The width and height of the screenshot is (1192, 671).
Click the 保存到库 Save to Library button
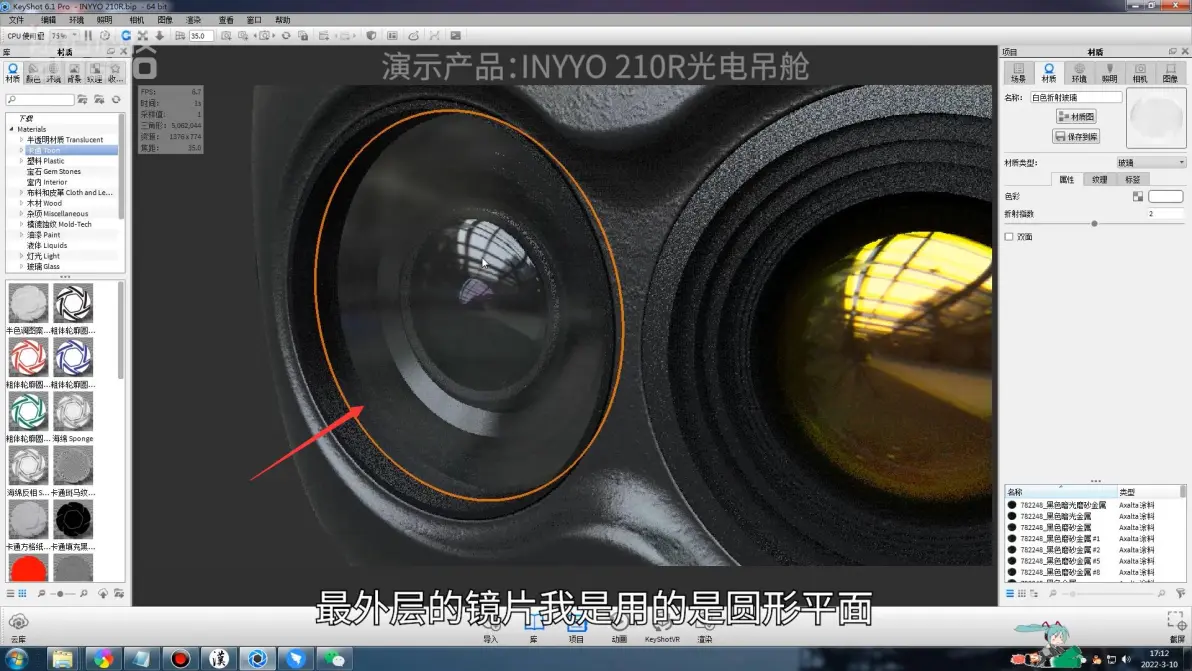click(1076, 136)
